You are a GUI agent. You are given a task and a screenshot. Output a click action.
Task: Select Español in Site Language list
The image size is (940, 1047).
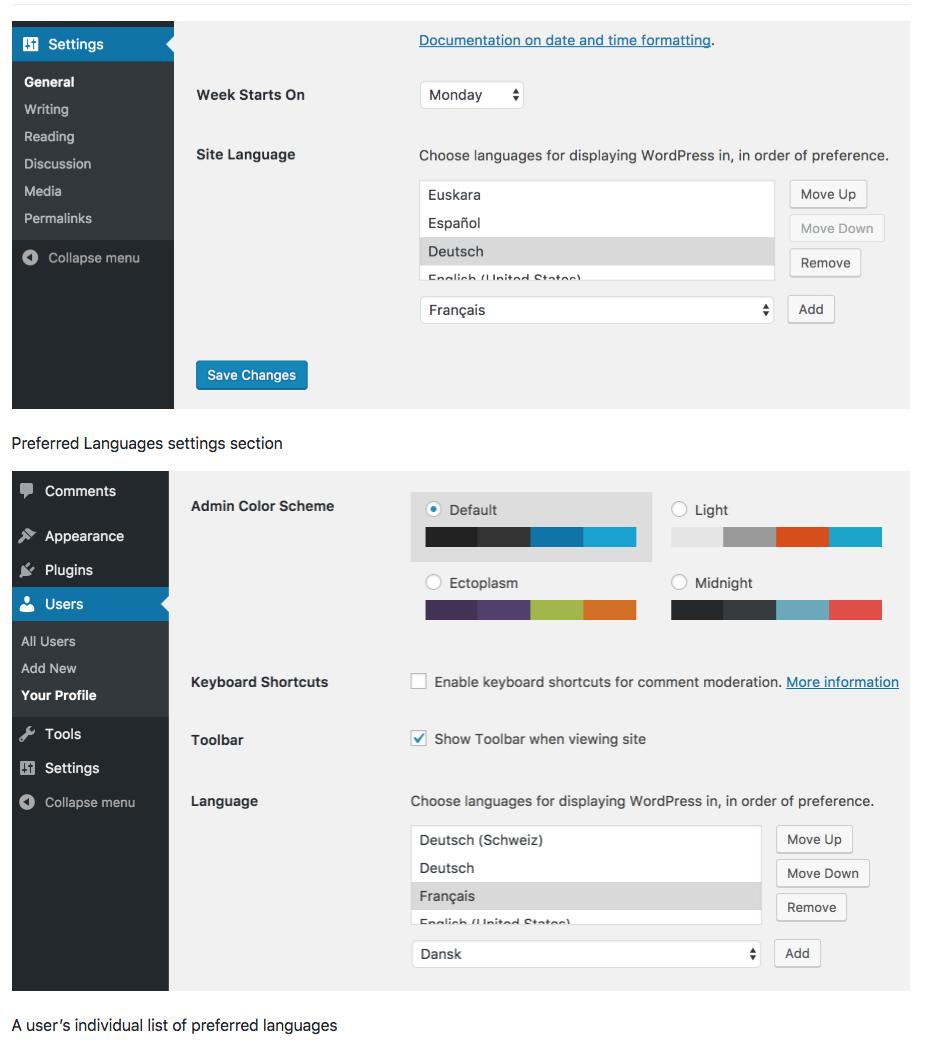[597, 223]
